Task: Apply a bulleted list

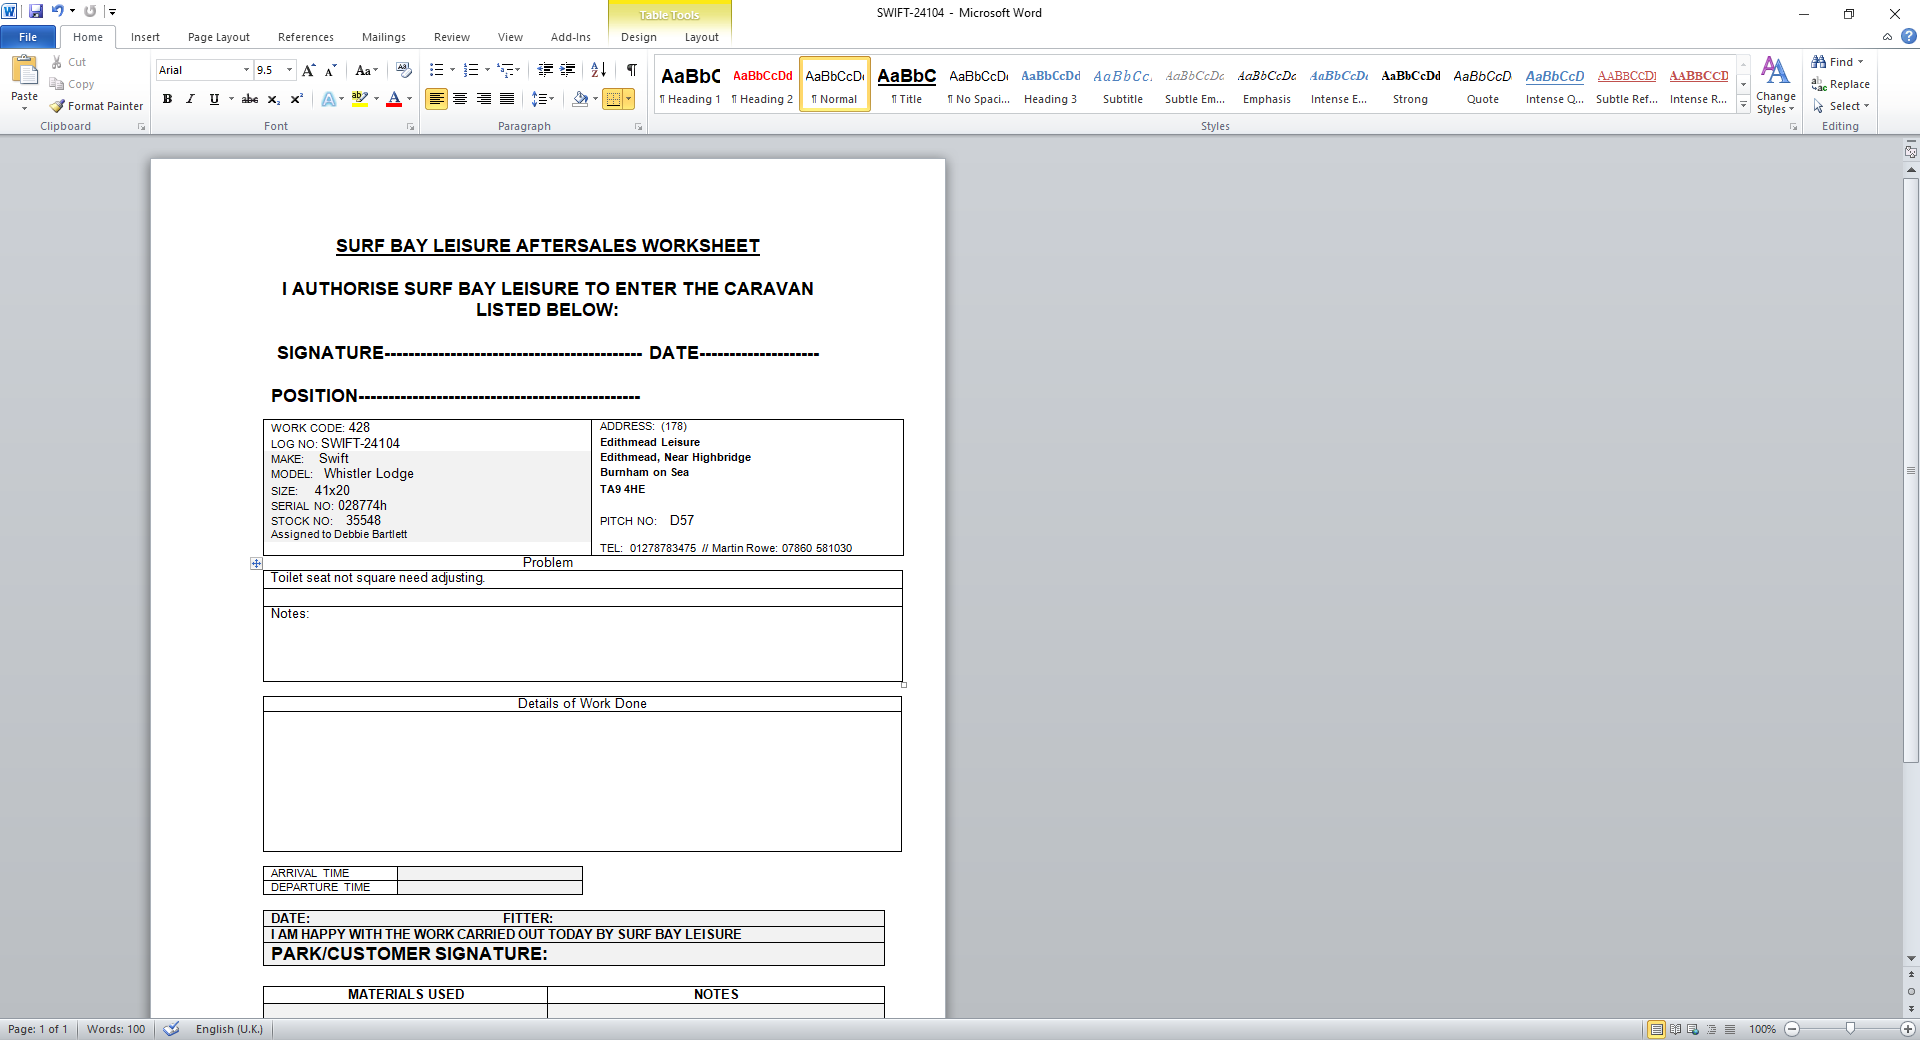Action: click(436, 70)
